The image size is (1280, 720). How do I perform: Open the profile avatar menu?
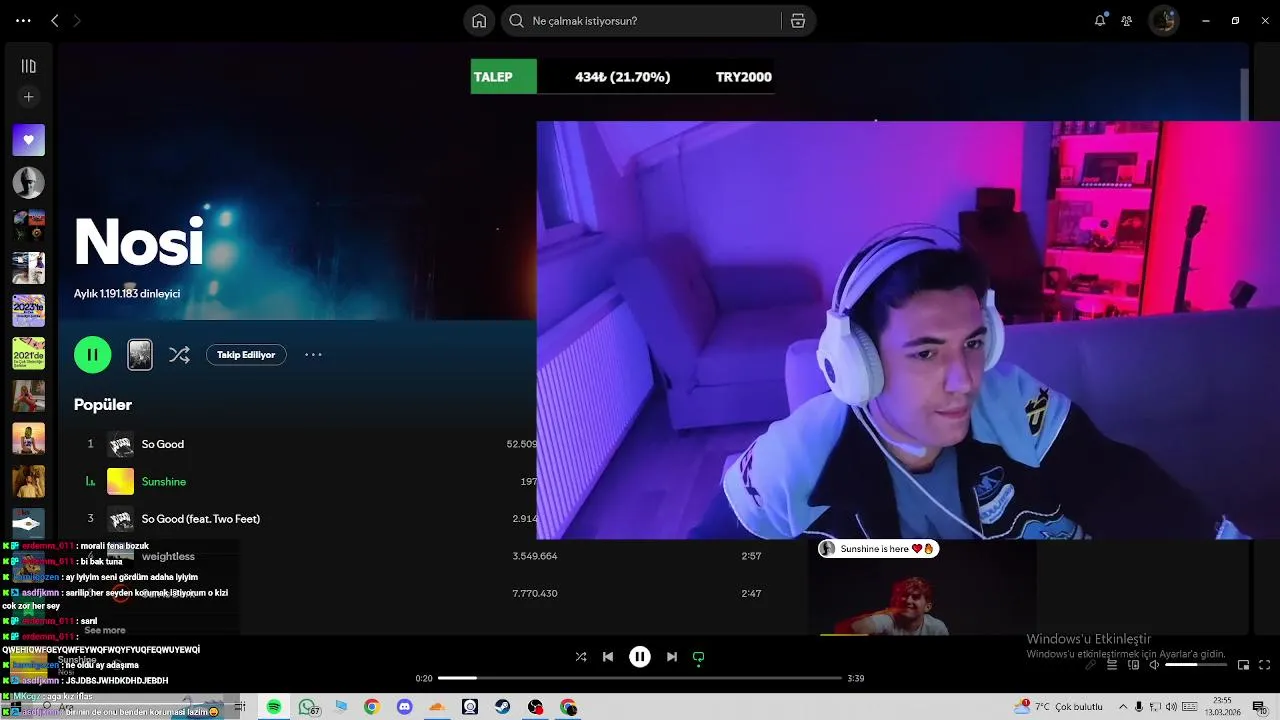pos(1163,20)
